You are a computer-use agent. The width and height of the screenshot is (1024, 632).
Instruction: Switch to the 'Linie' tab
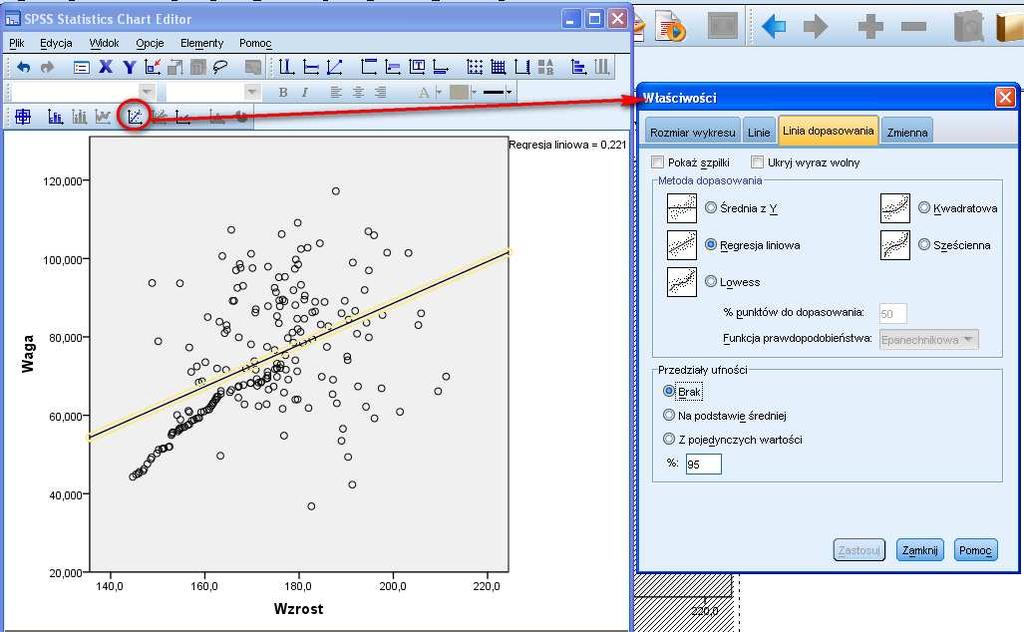coord(758,133)
